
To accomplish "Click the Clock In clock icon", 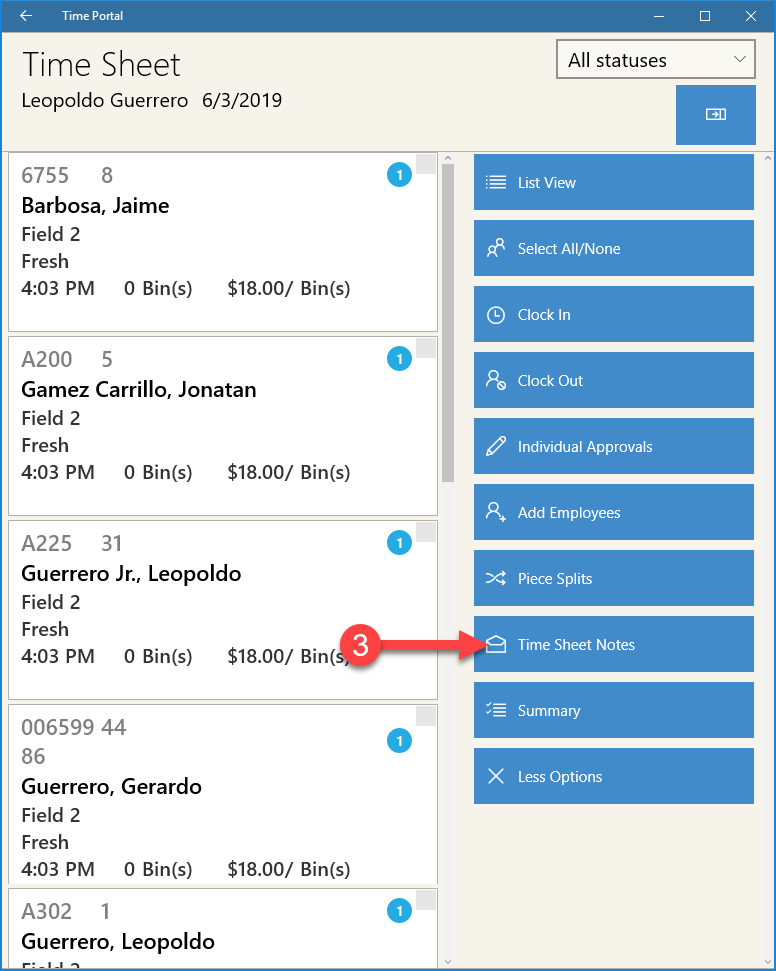I will [495, 315].
